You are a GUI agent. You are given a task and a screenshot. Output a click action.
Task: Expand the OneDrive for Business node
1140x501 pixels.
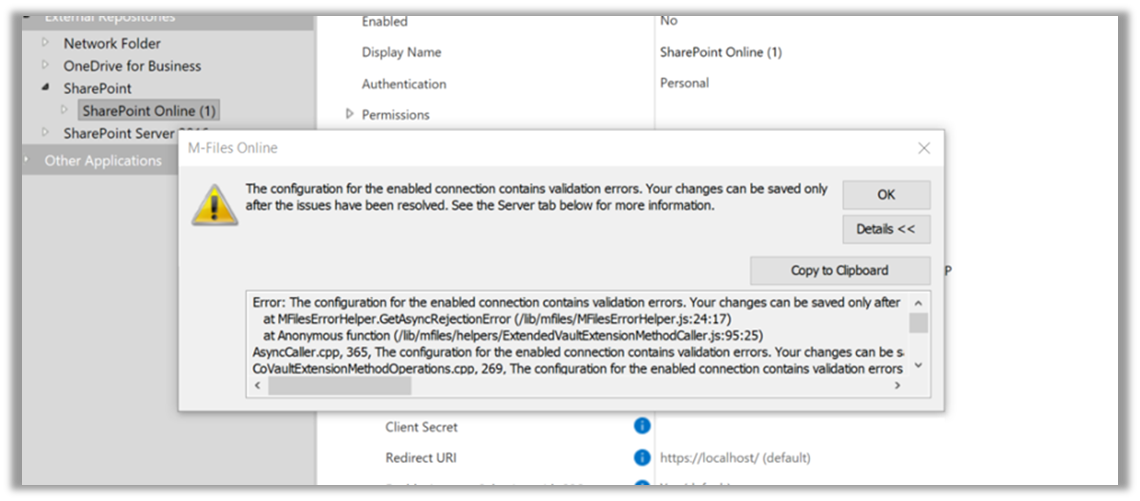tap(46, 65)
